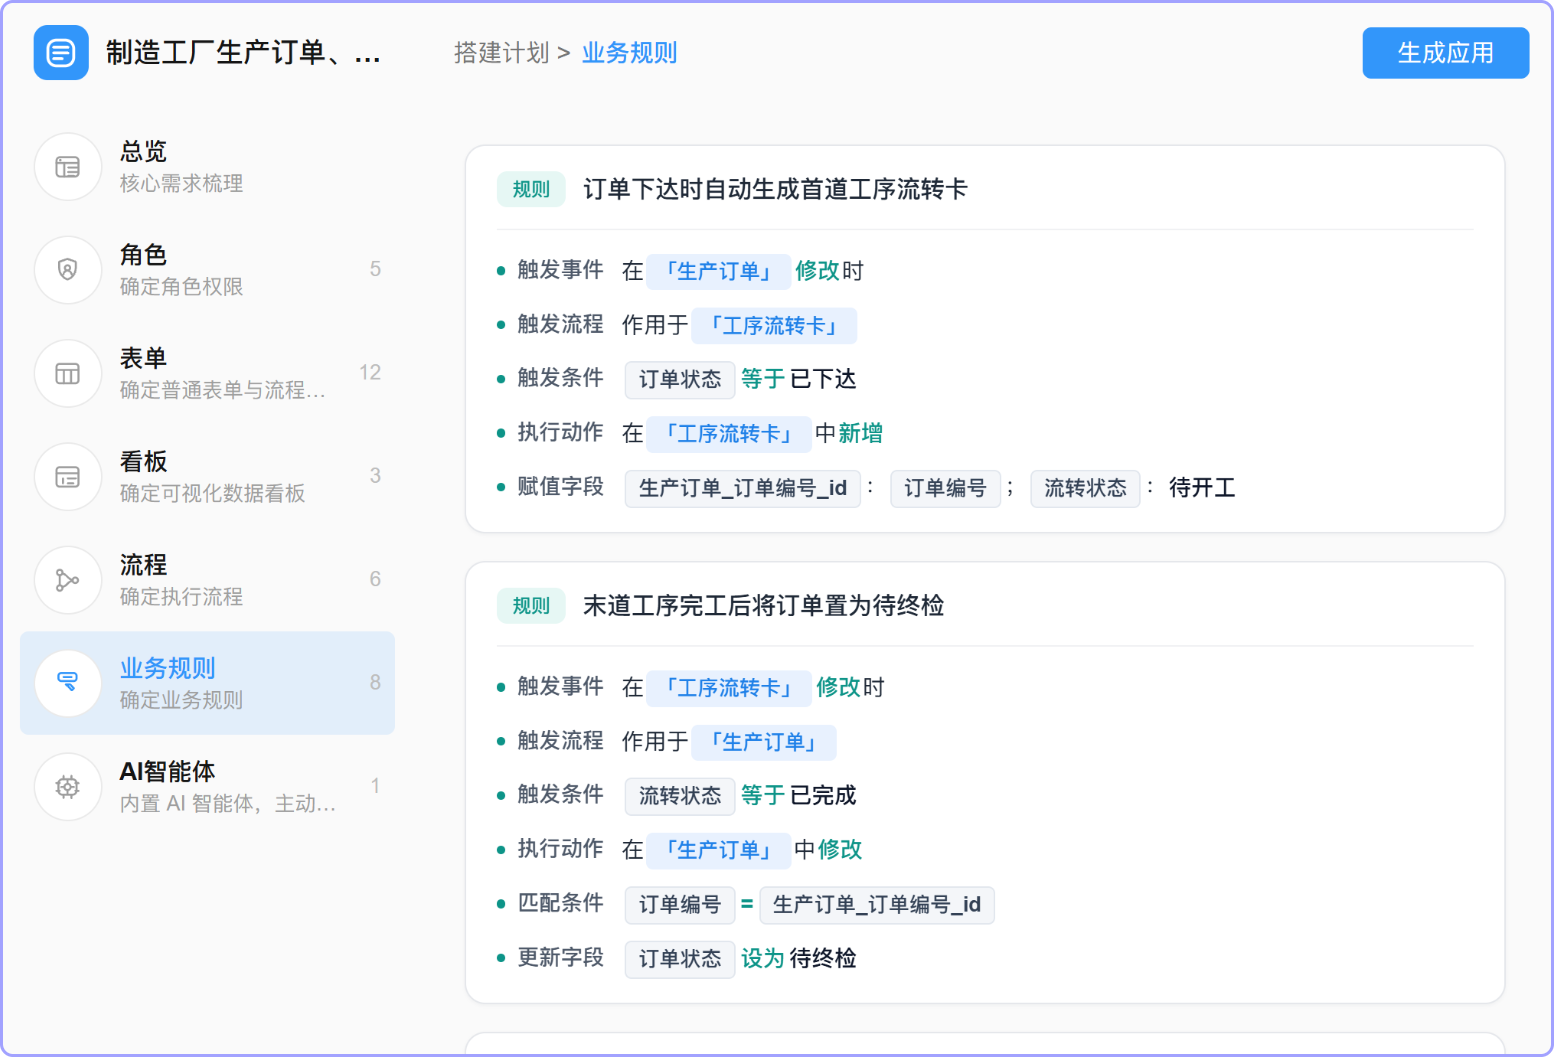1554x1057 pixels.
Task: Click the count 12 beside 表单
Action: pyautogui.click(x=370, y=373)
